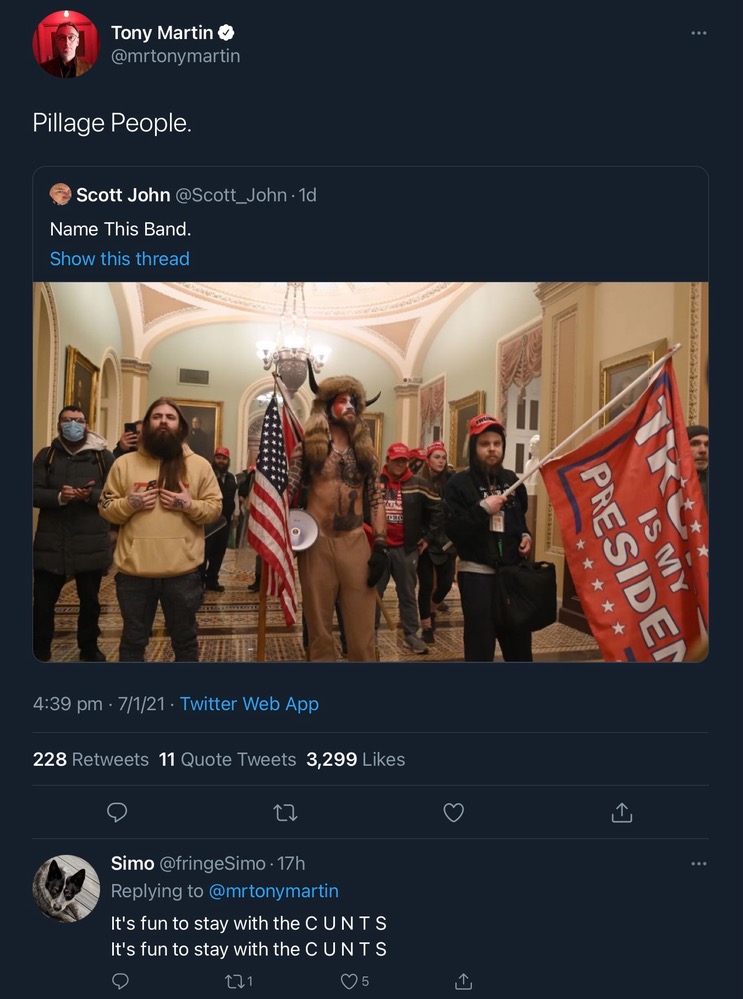
Task: Share Tony Martin's tweet
Action: pyautogui.click(x=621, y=813)
